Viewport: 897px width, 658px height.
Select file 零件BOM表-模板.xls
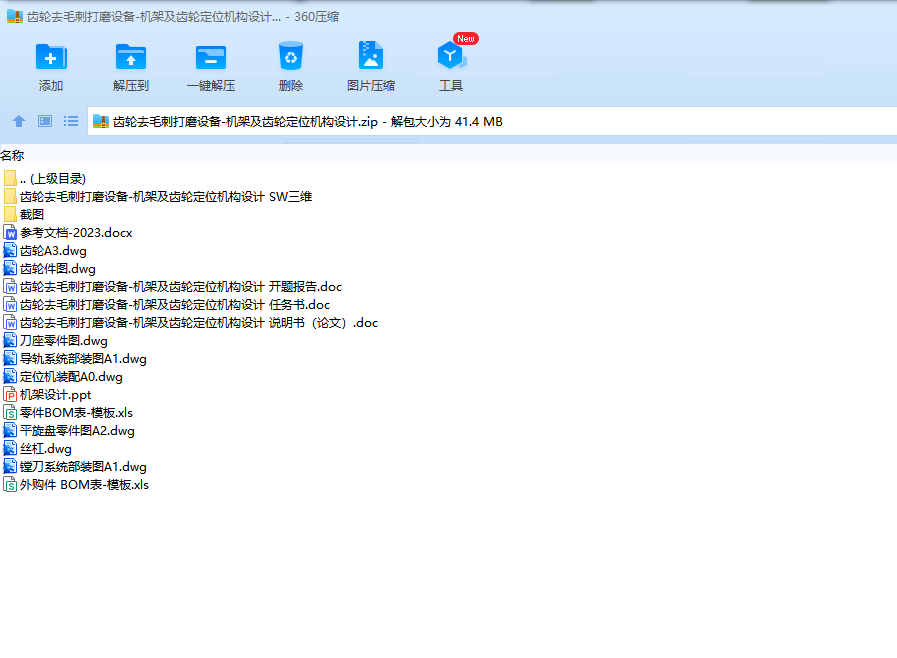(x=68, y=413)
